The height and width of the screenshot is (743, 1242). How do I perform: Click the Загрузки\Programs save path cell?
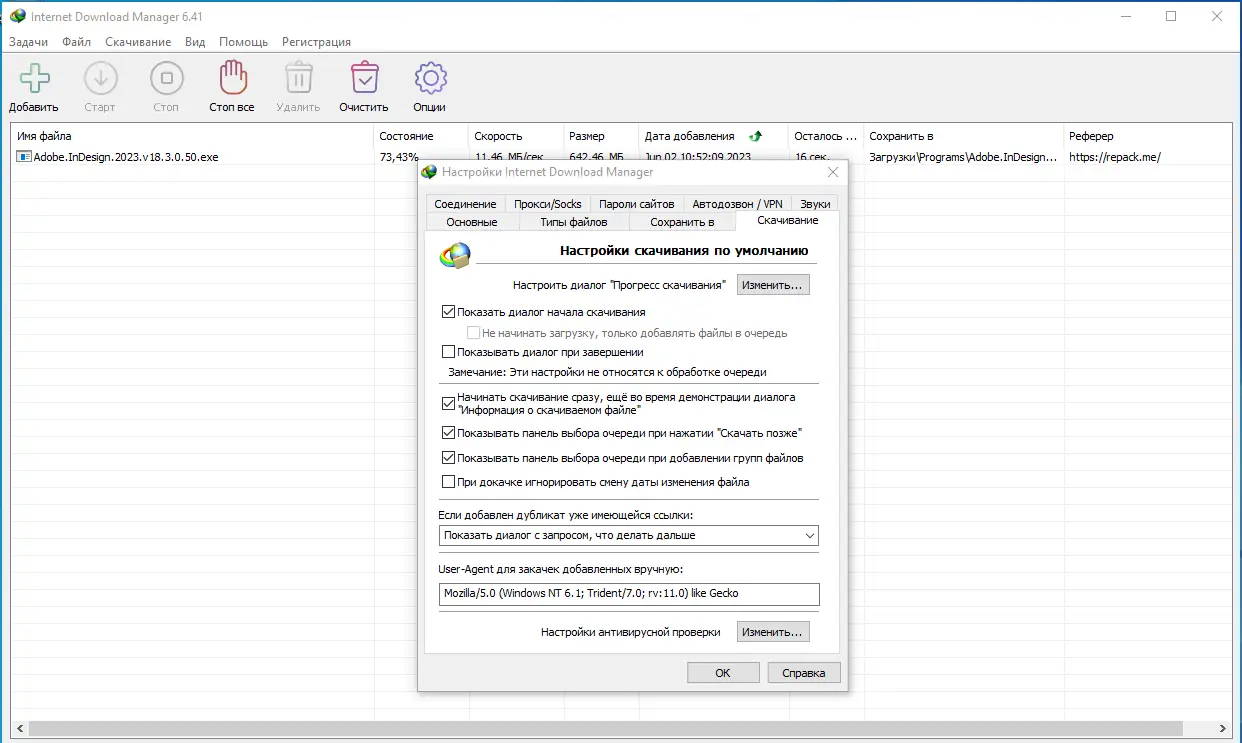click(x=963, y=157)
